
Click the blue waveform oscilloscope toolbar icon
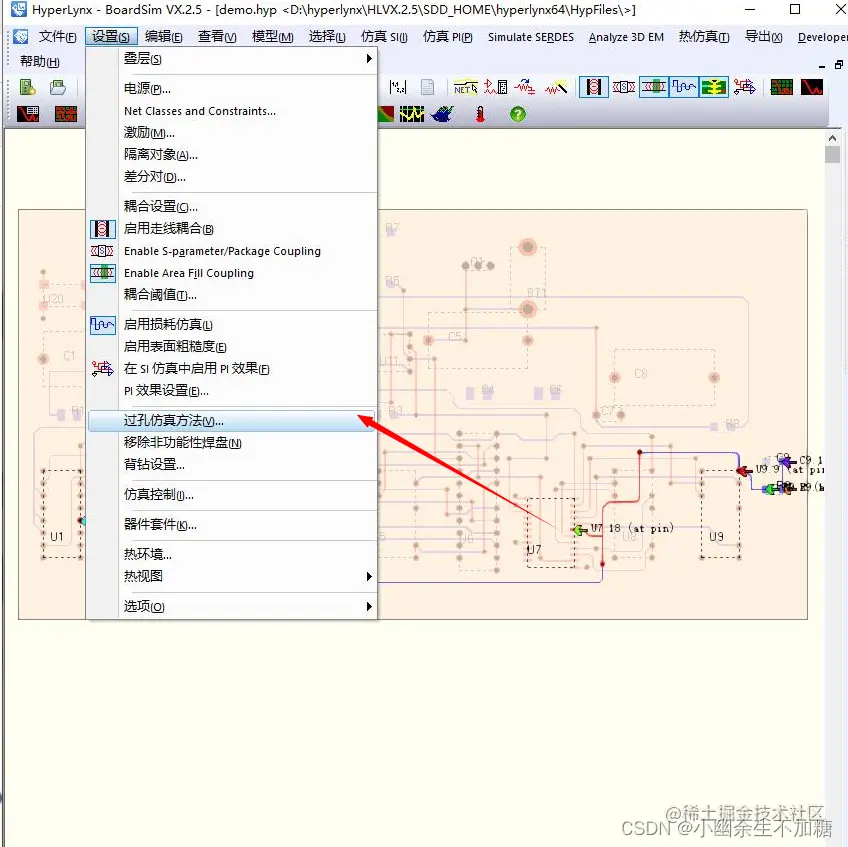coord(686,87)
